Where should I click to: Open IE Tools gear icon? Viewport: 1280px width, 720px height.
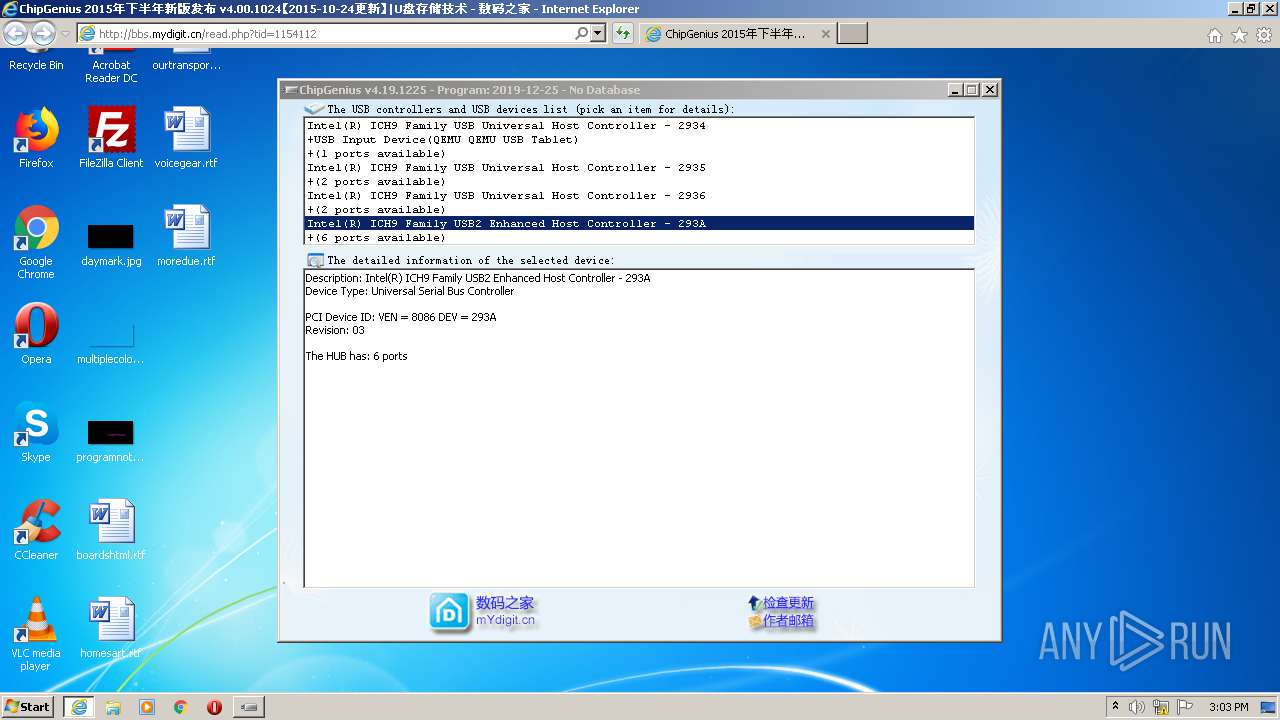tap(1264, 35)
